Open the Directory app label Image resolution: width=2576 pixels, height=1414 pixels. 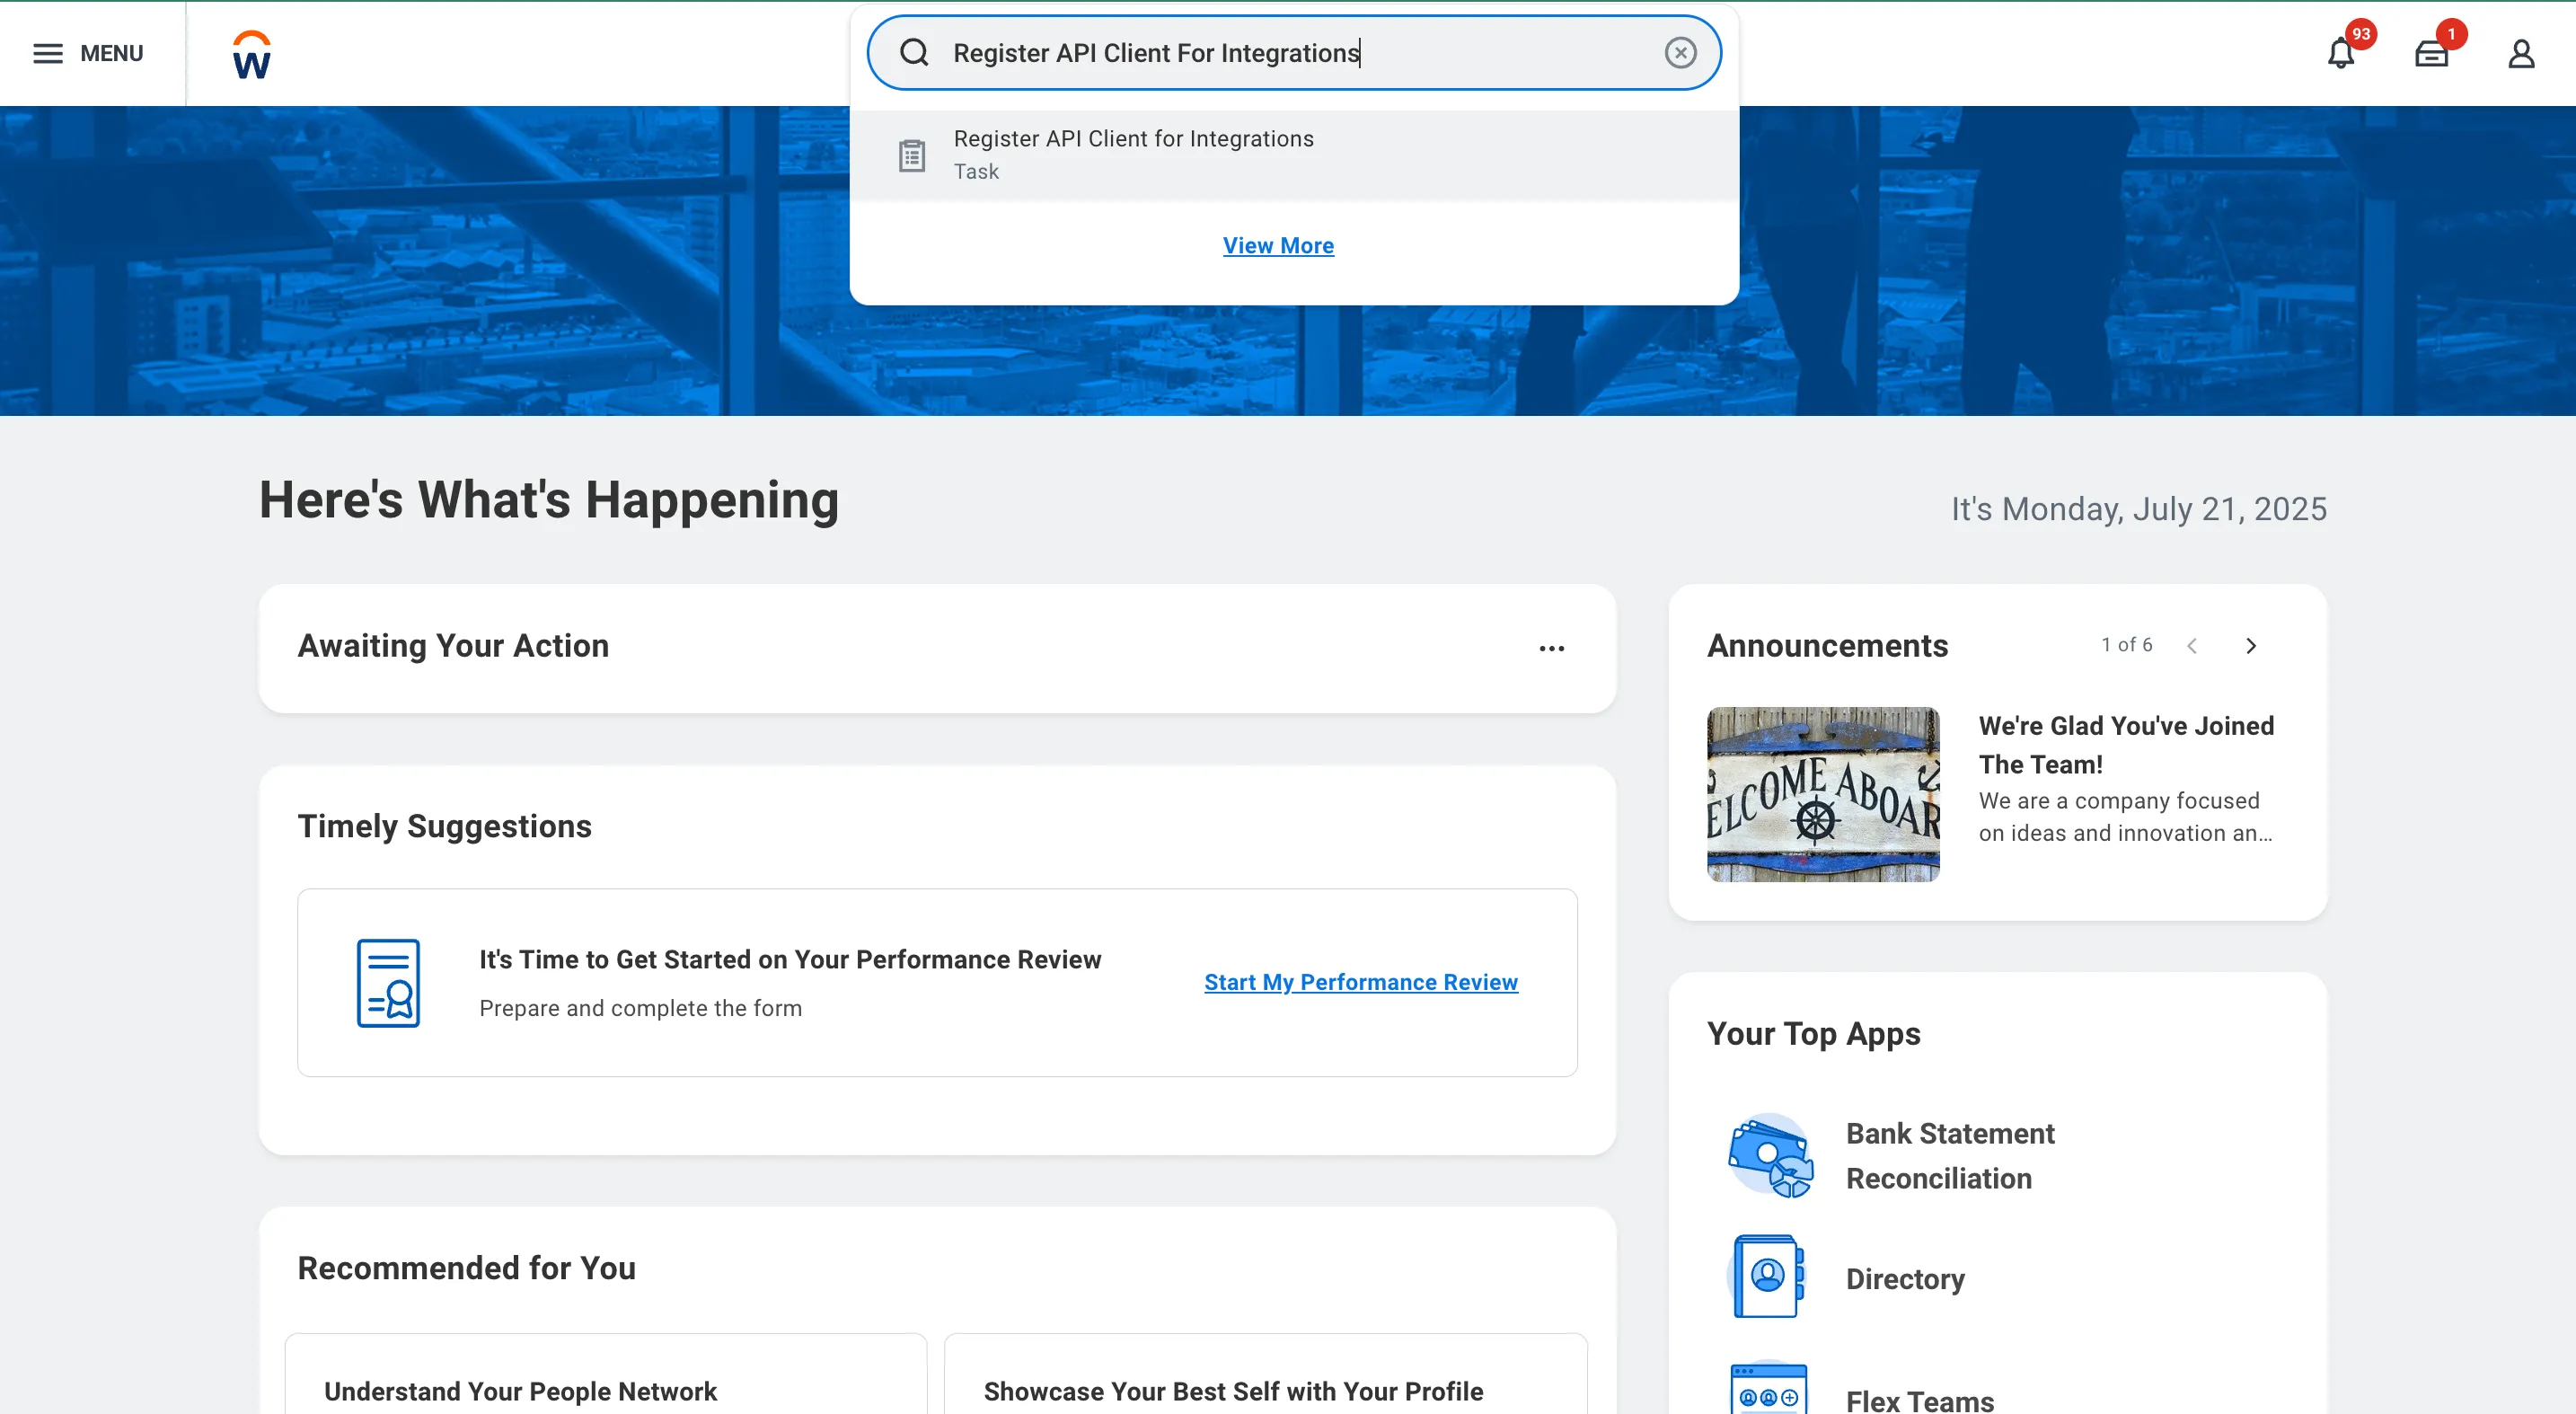[x=1905, y=1279]
